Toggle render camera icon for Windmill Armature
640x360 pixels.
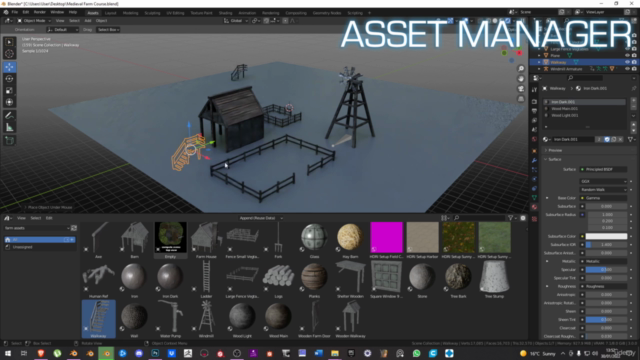click(x=634, y=69)
